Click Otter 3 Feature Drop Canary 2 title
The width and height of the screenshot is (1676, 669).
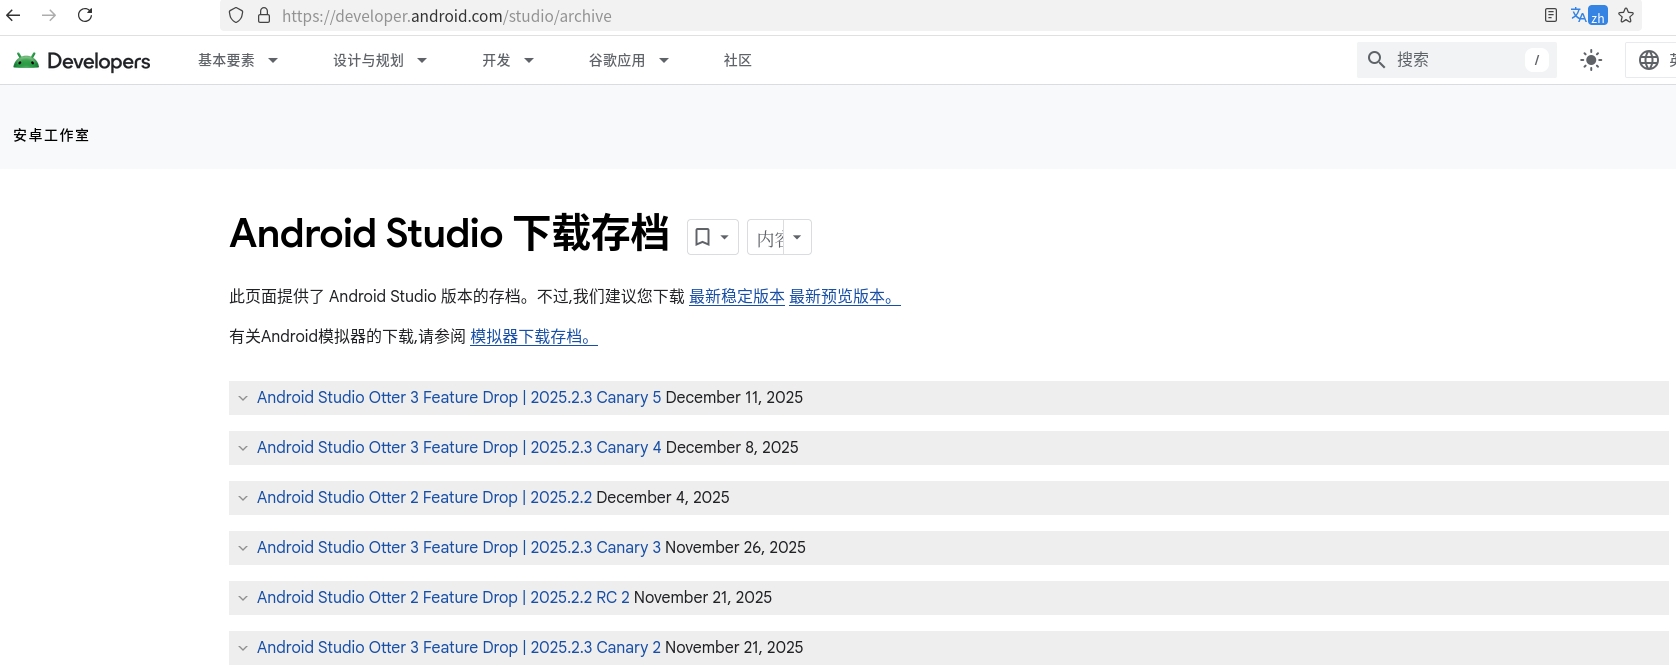tap(459, 647)
